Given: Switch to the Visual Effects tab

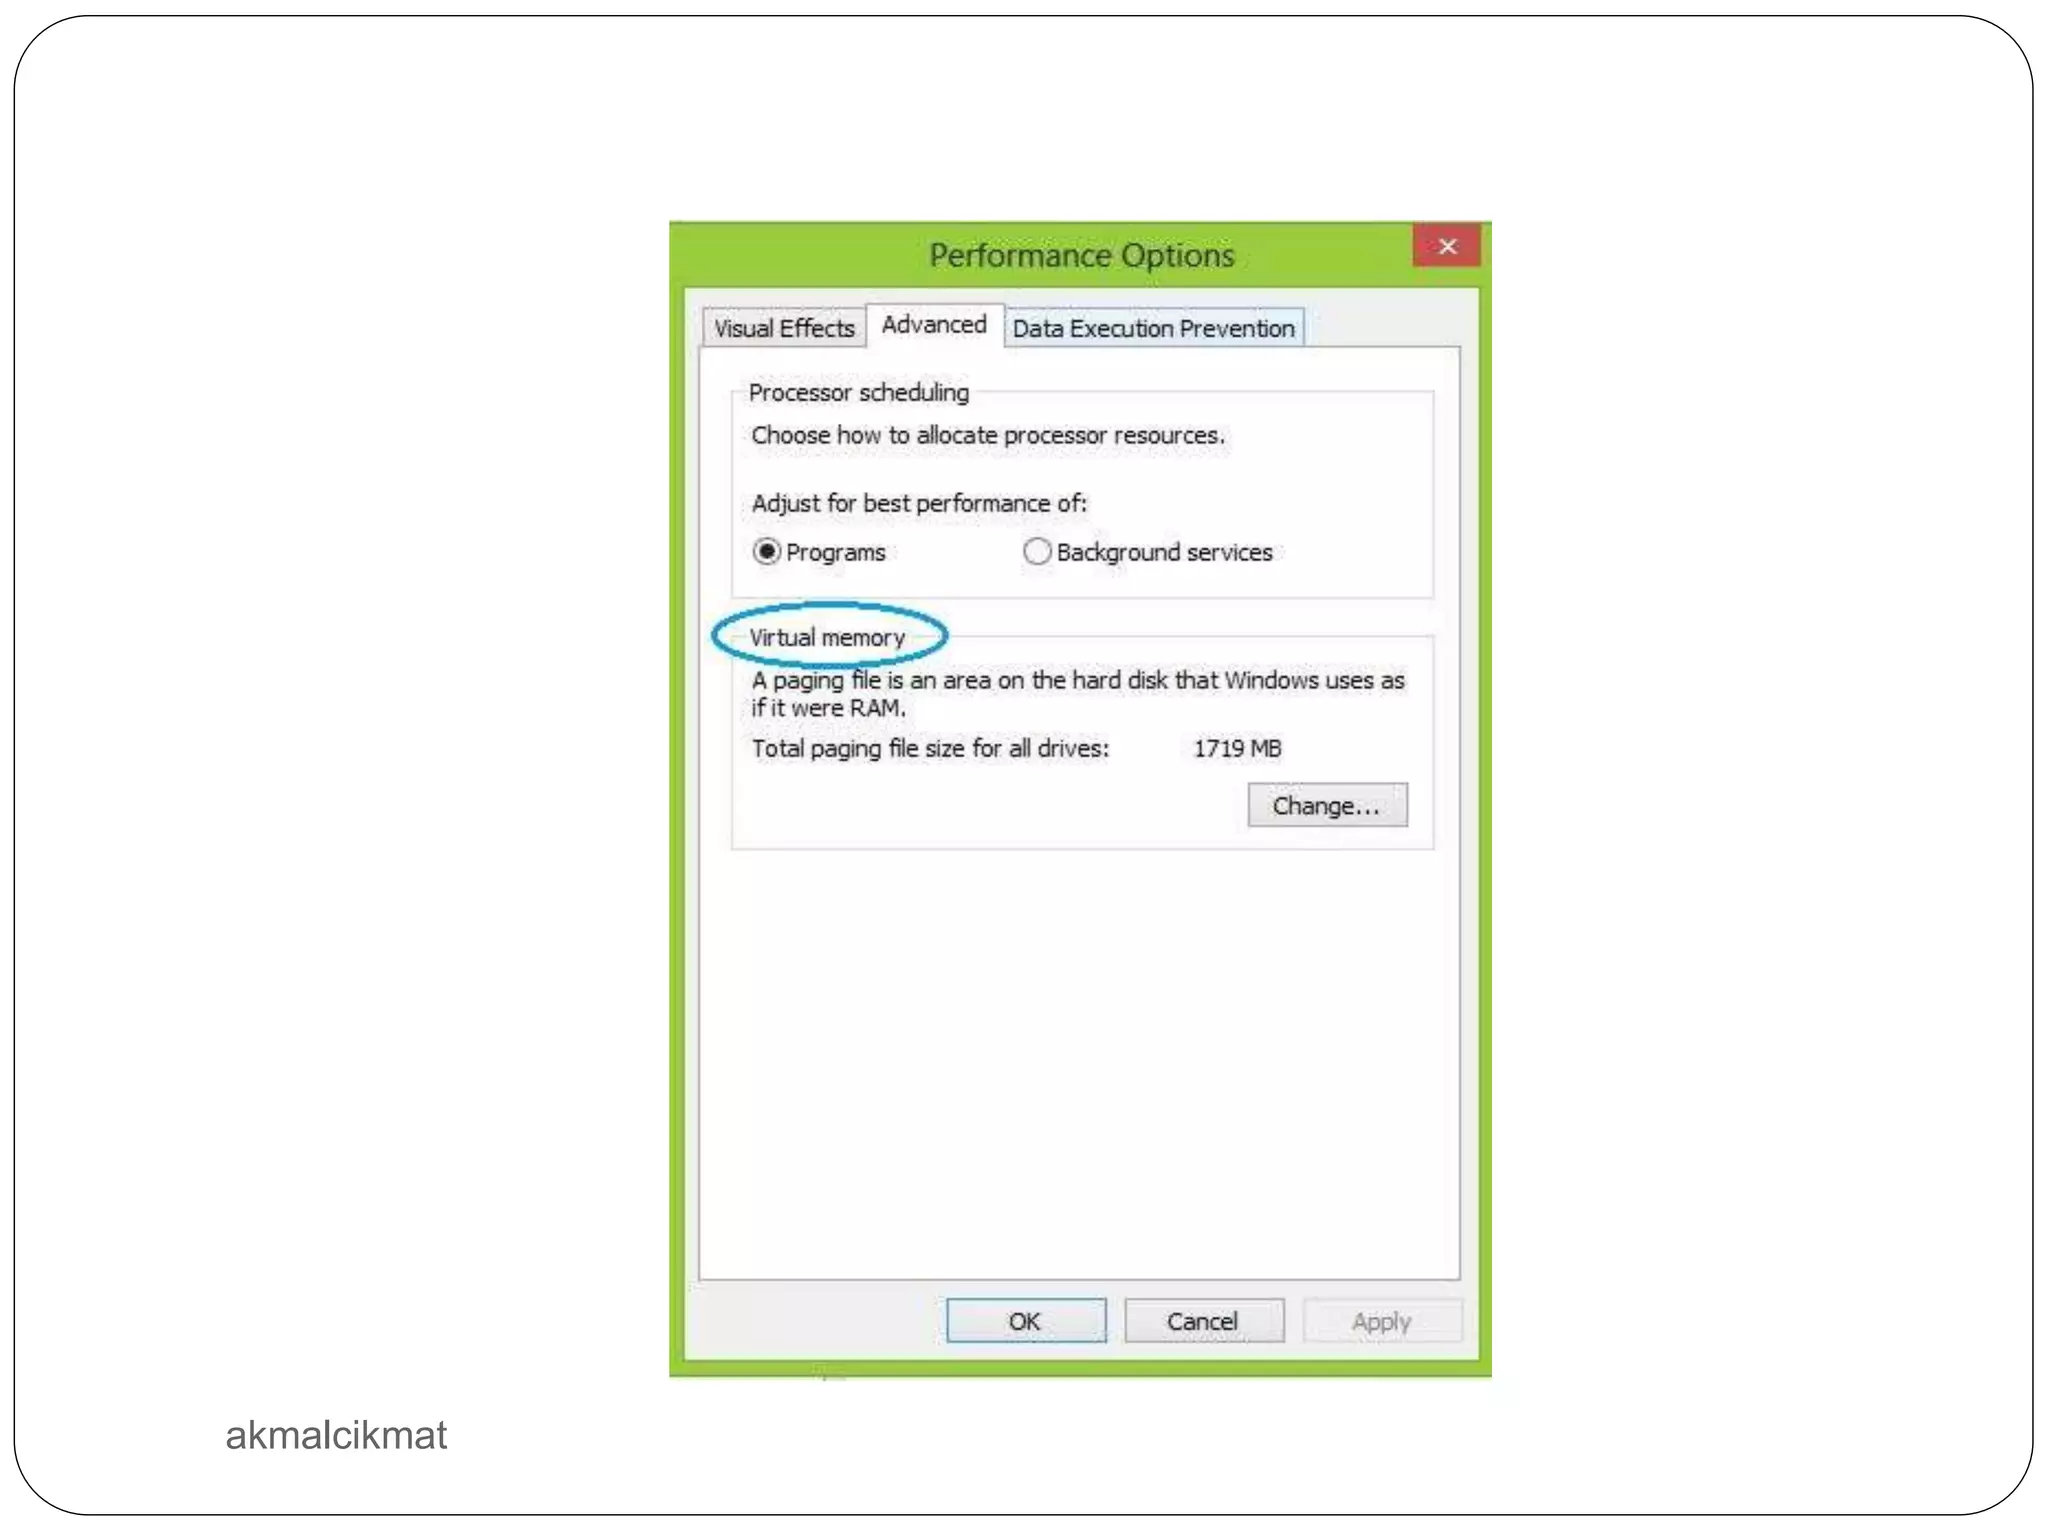Looking at the screenshot, I should 784,328.
